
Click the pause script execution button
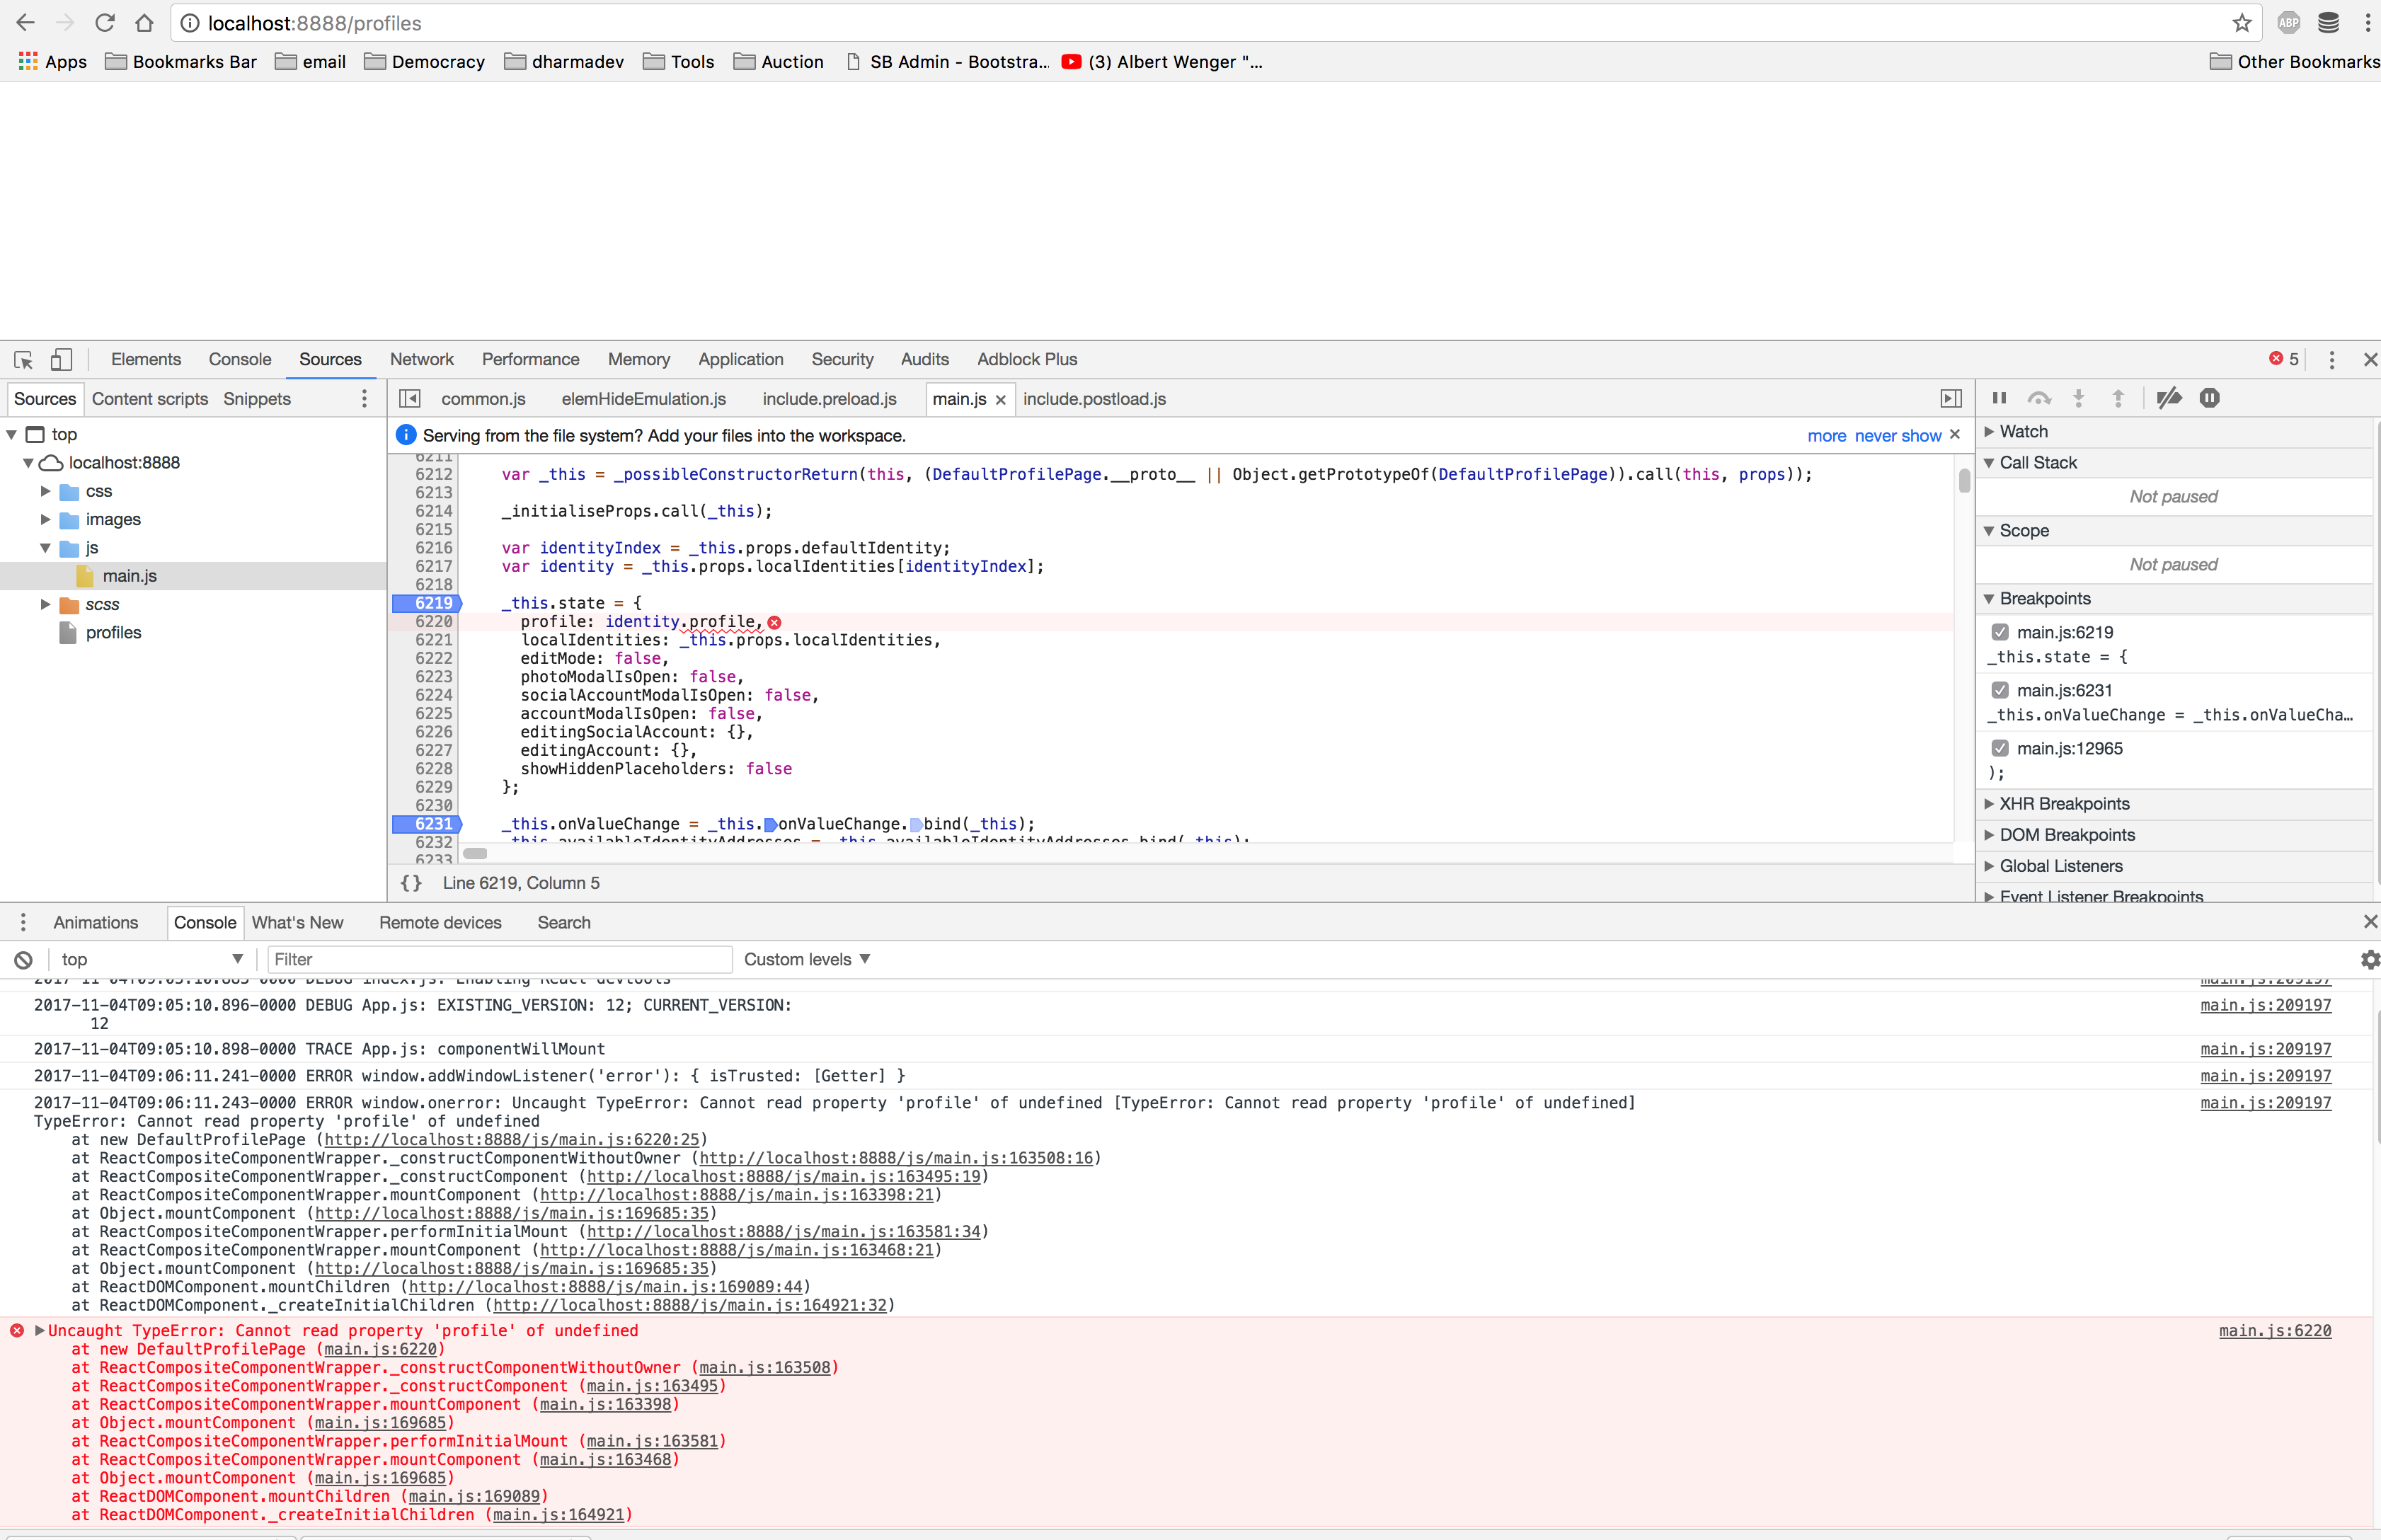tap(1999, 399)
